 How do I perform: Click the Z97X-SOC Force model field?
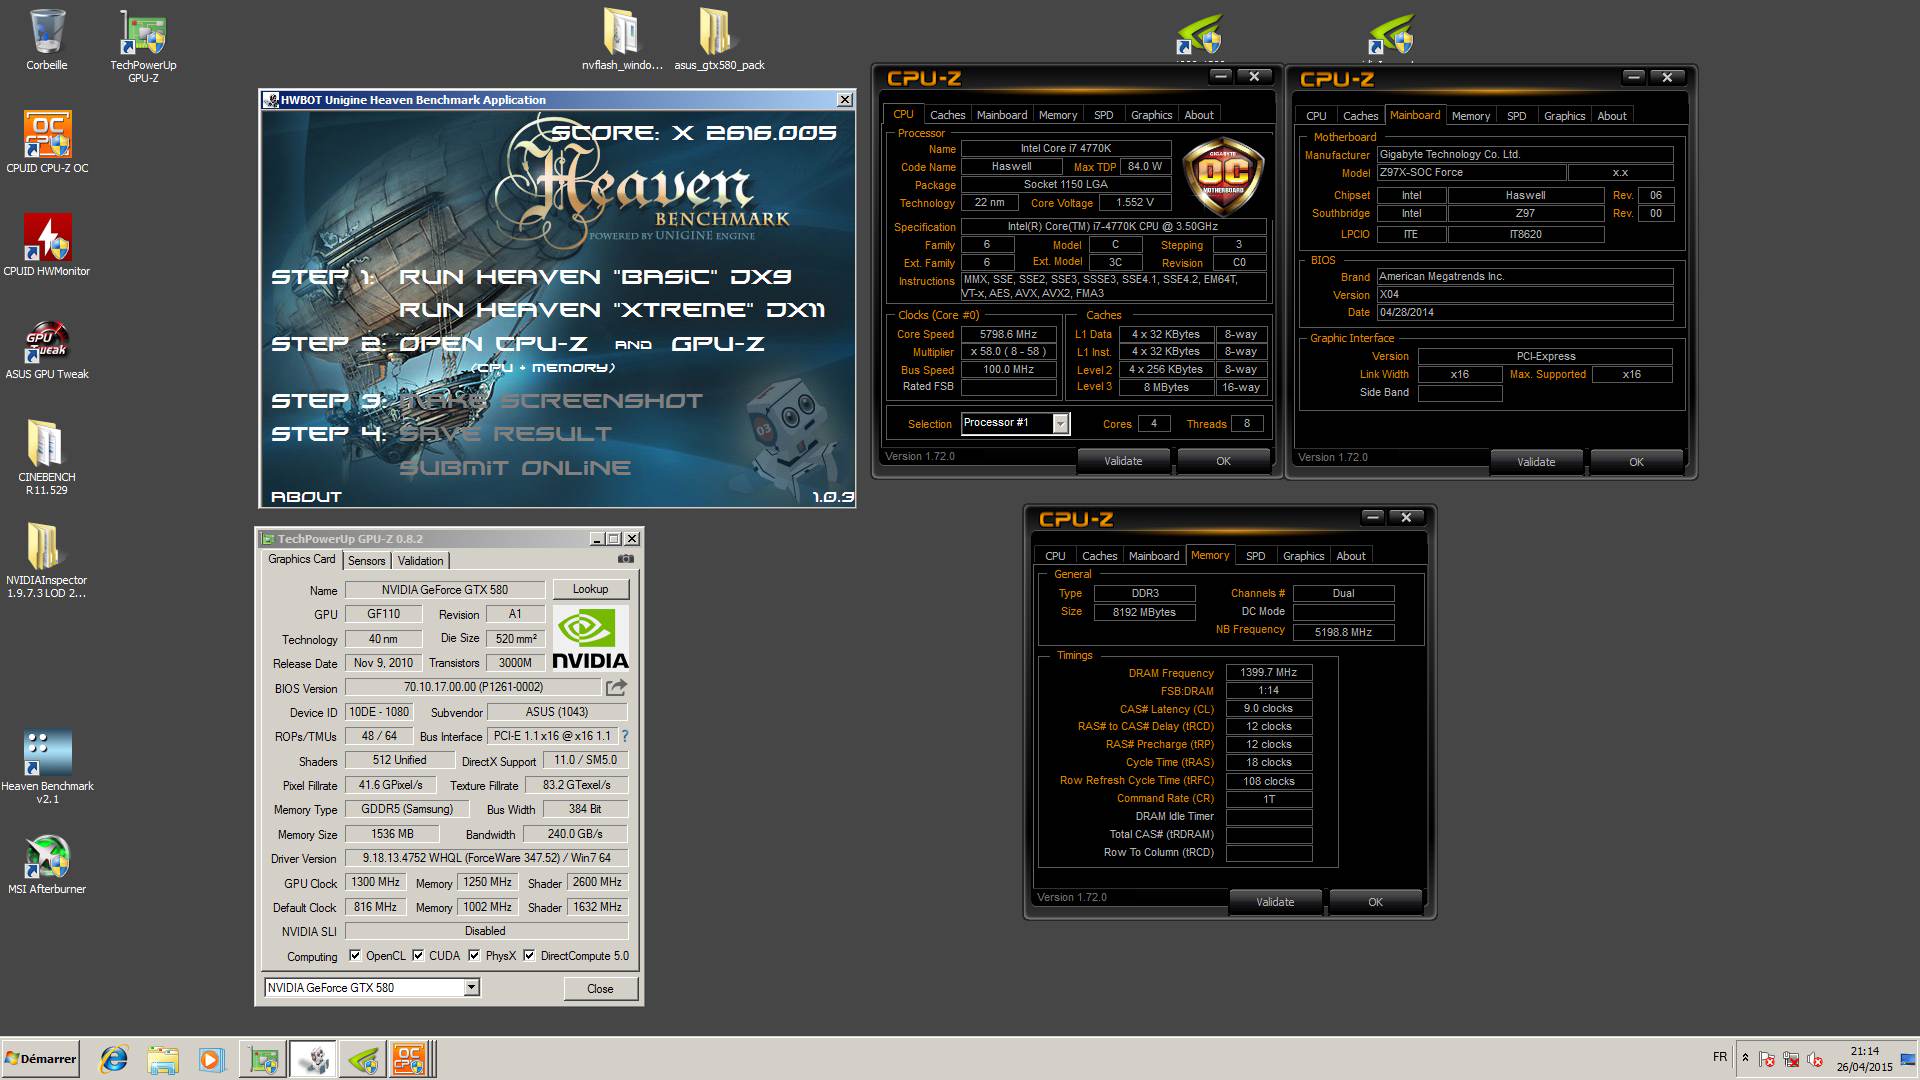[1470, 173]
